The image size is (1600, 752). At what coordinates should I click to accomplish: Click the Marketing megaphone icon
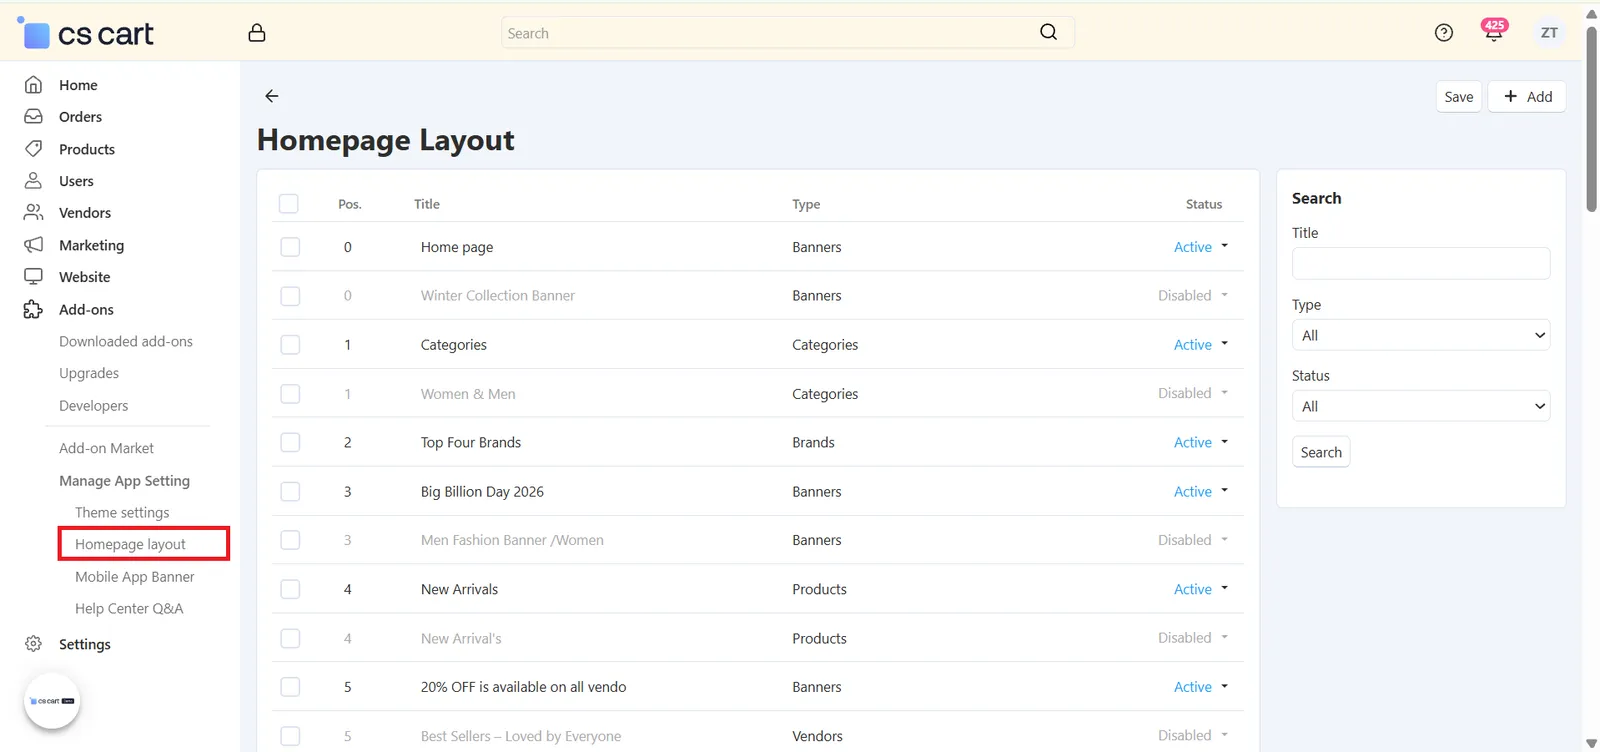pos(34,245)
